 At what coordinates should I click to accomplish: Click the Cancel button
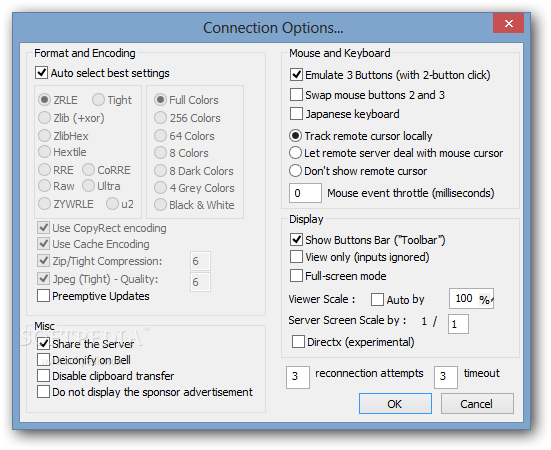pyautogui.click(x=477, y=404)
